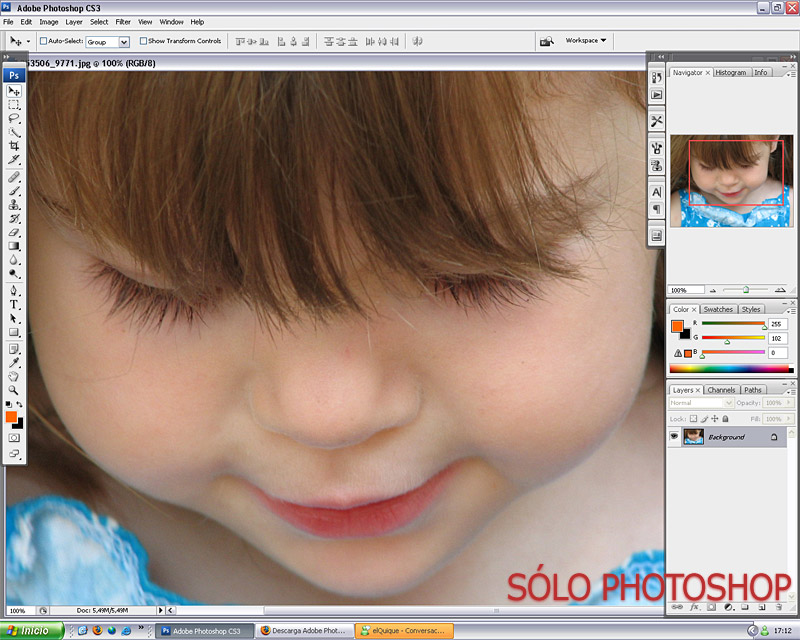Hide the Background layer with eye icon
The width and height of the screenshot is (800, 640).
tap(674, 437)
